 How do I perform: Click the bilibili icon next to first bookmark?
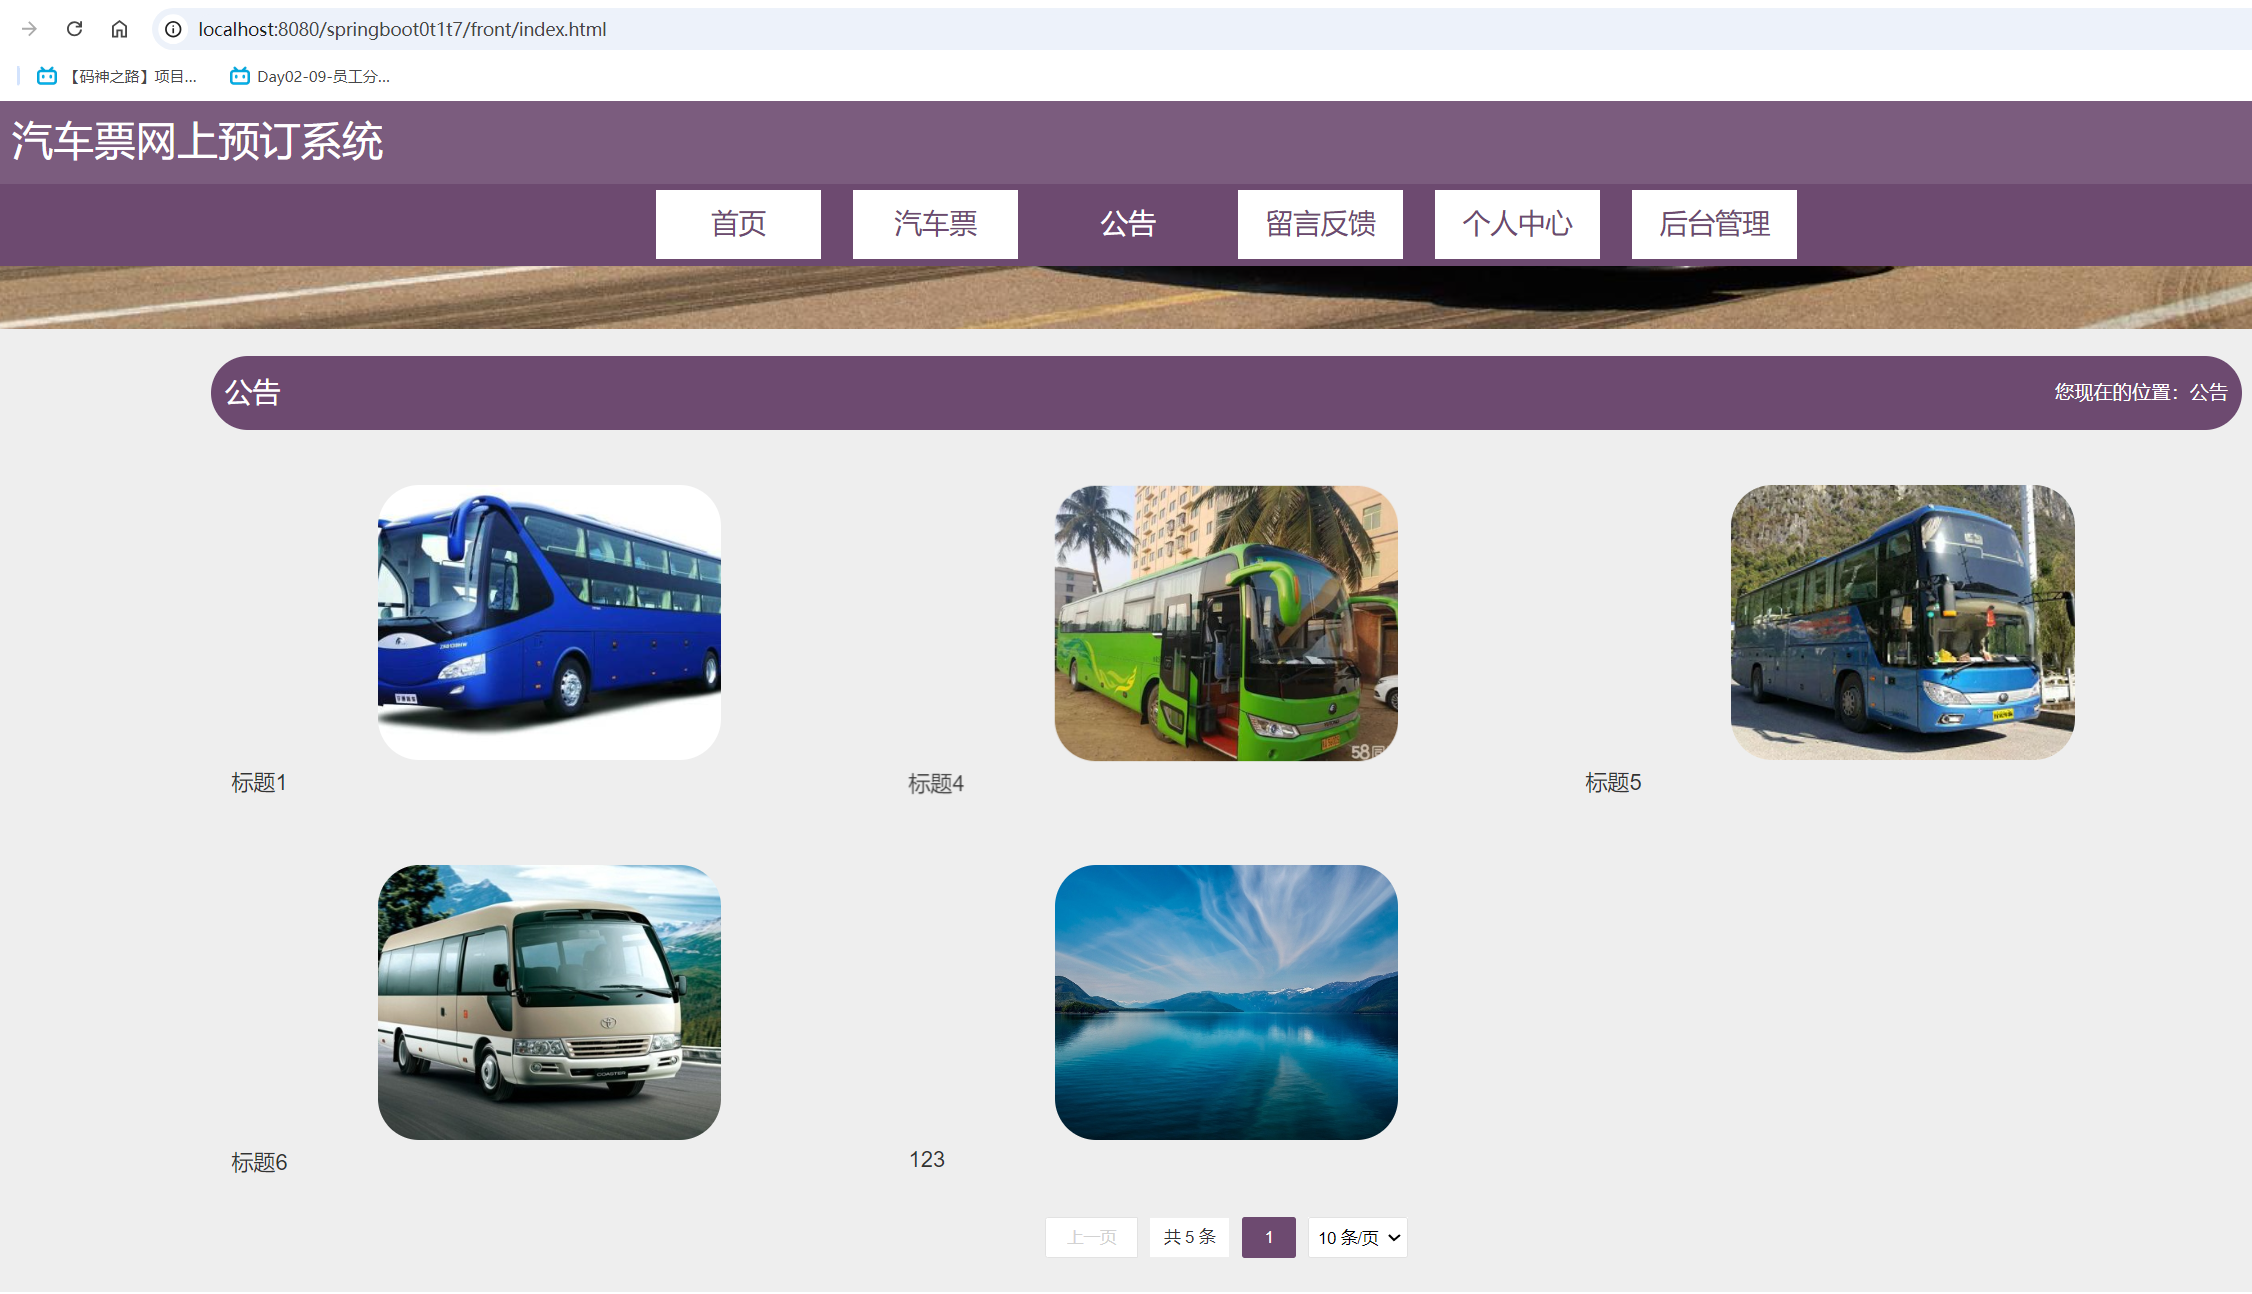(x=46, y=75)
